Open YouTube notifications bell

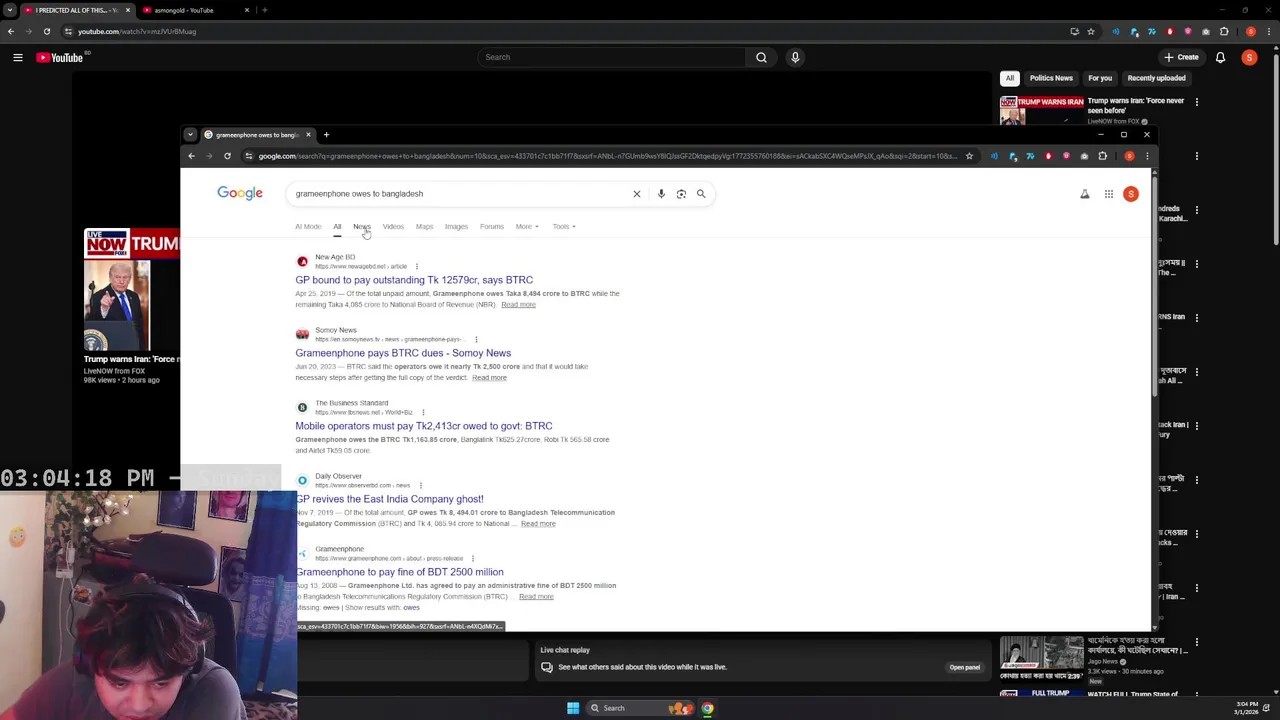point(1220,58)
